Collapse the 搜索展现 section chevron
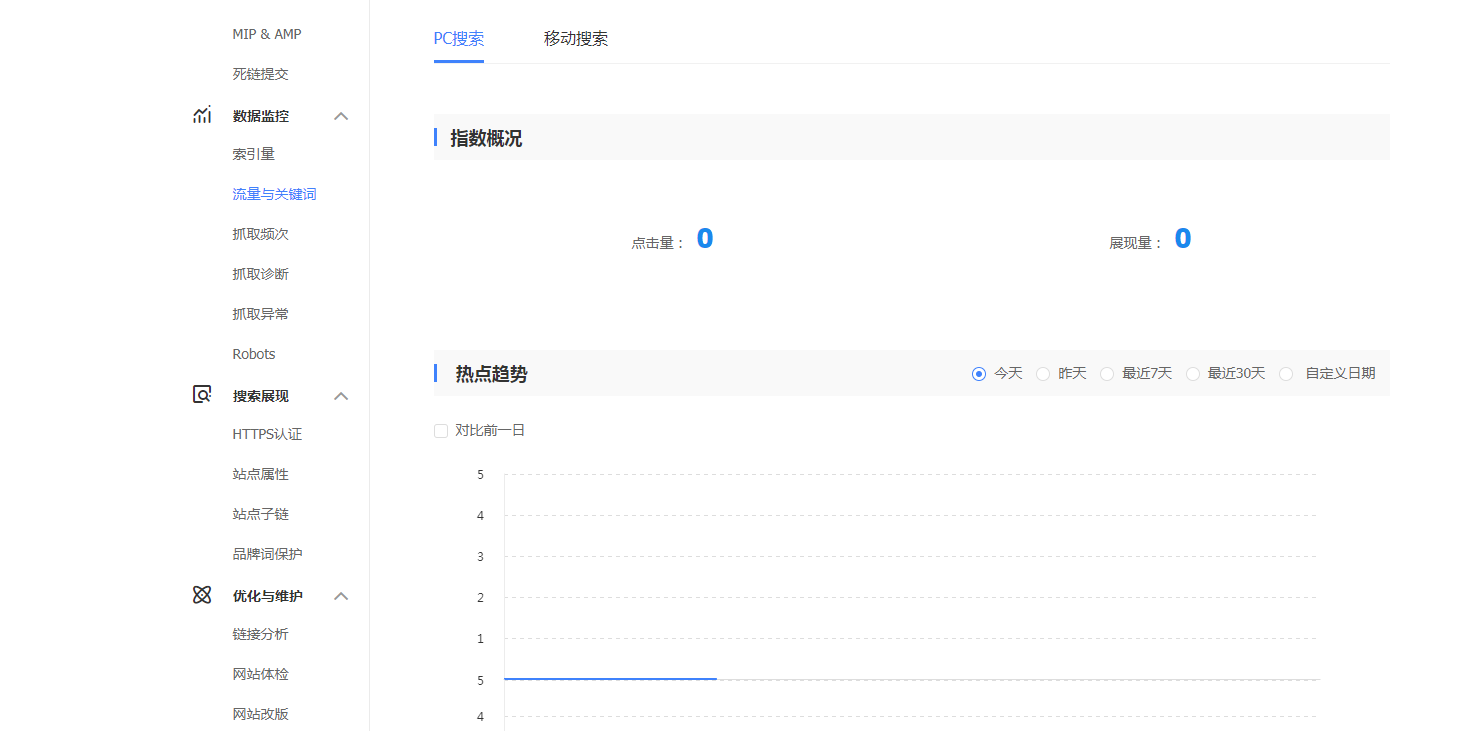This screenshot has height=731, width=1457. coord(341,396)
